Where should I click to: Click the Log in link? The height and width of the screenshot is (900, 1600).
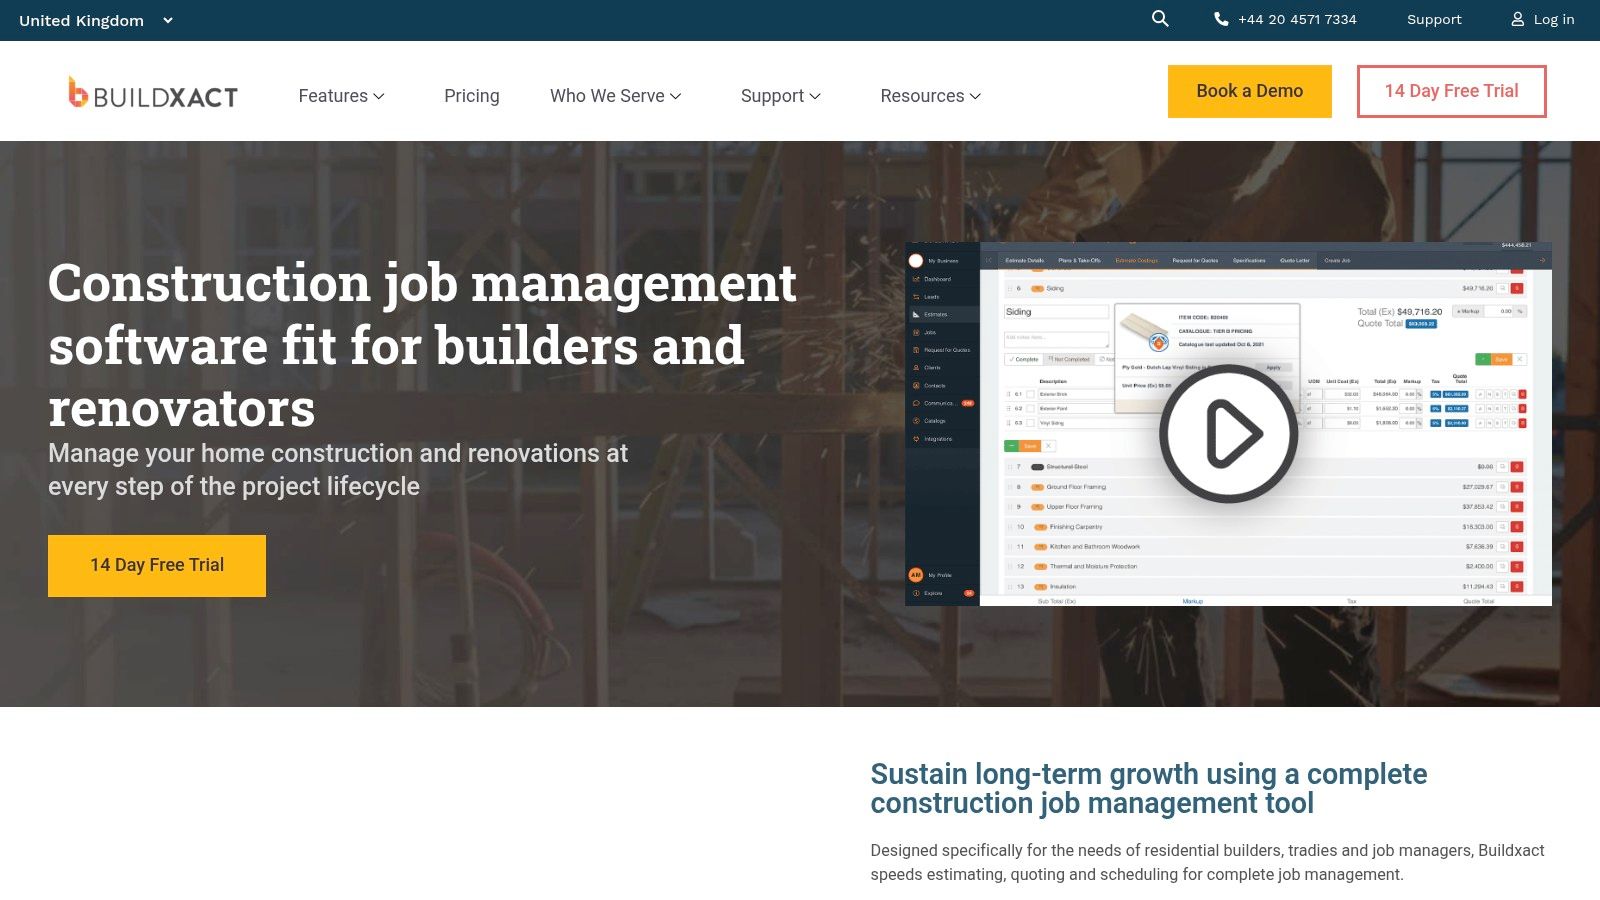1554,19
